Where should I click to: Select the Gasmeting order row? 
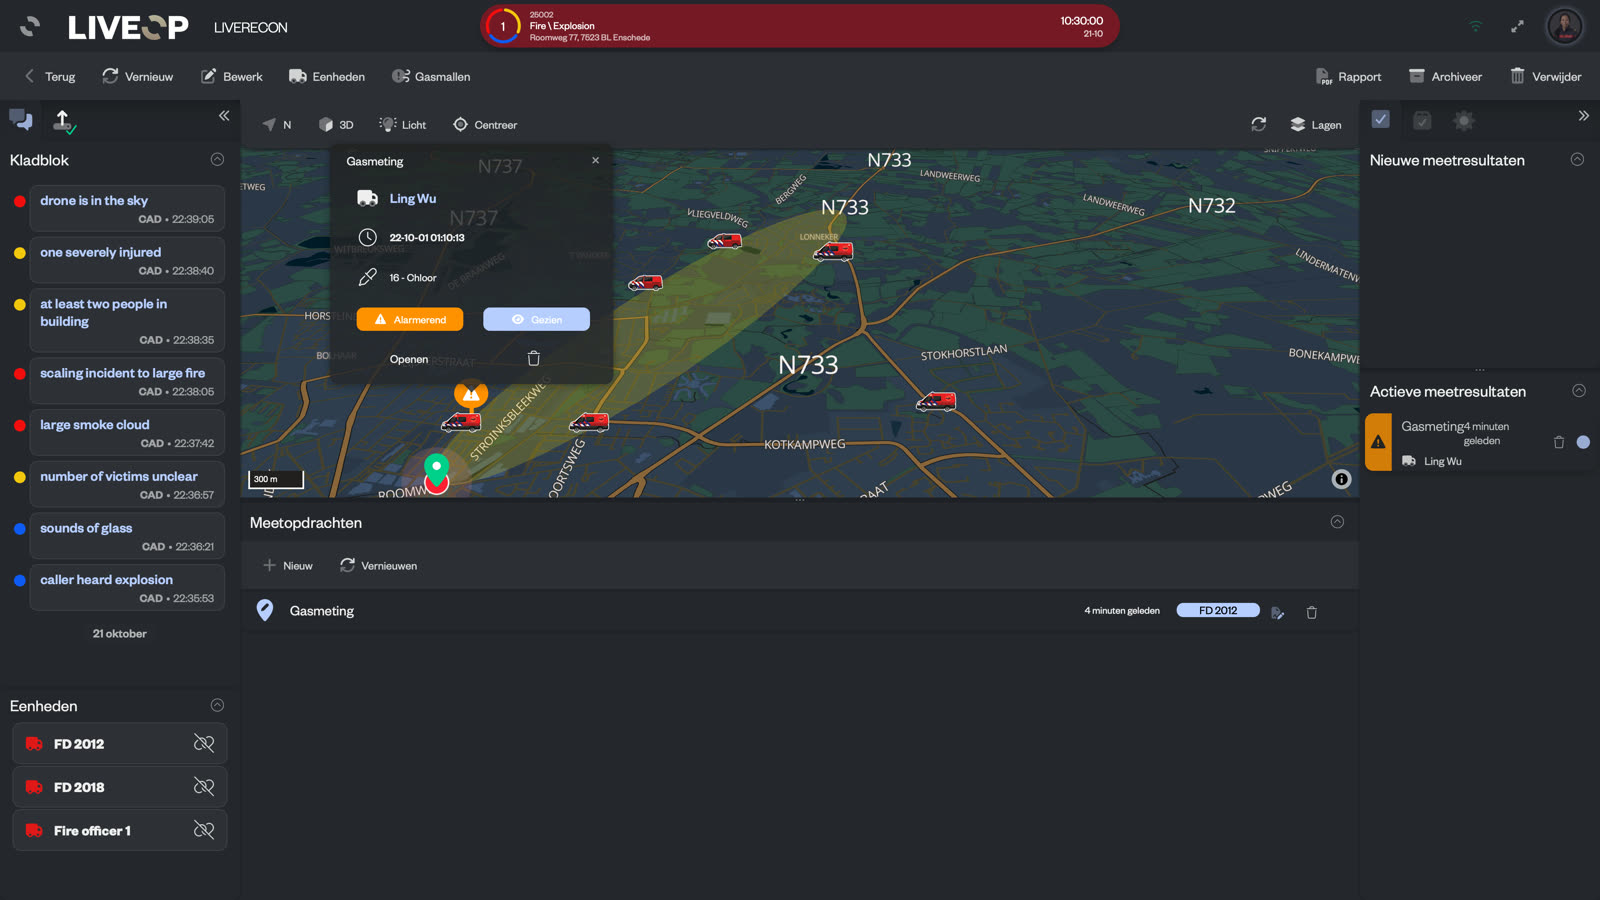point(800,611)
